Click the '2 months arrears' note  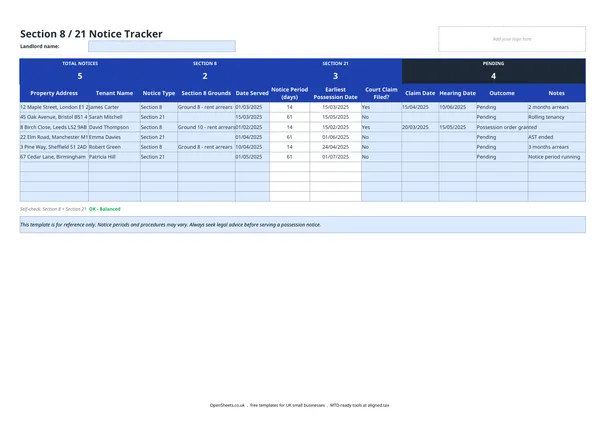[x=557, y=107]
